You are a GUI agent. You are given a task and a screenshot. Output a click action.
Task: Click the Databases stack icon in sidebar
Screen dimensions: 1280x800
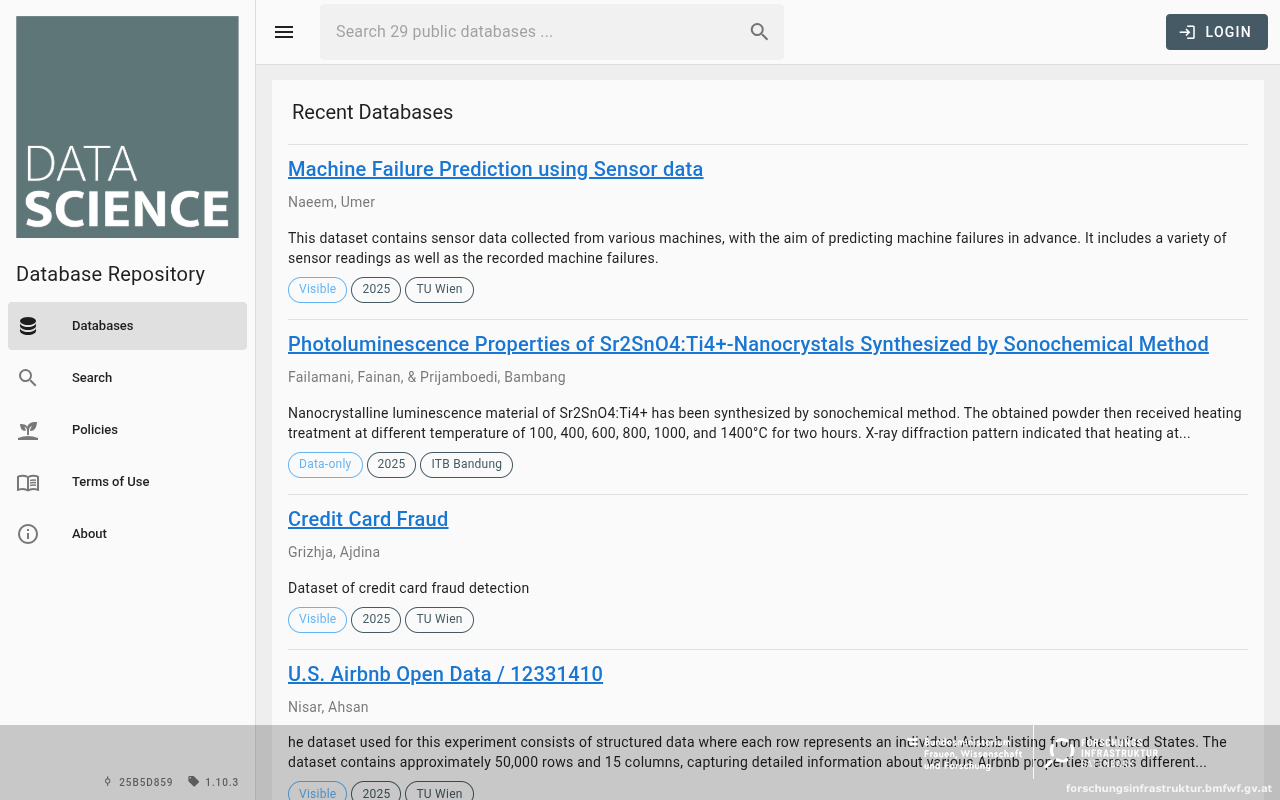click(28, 326)
